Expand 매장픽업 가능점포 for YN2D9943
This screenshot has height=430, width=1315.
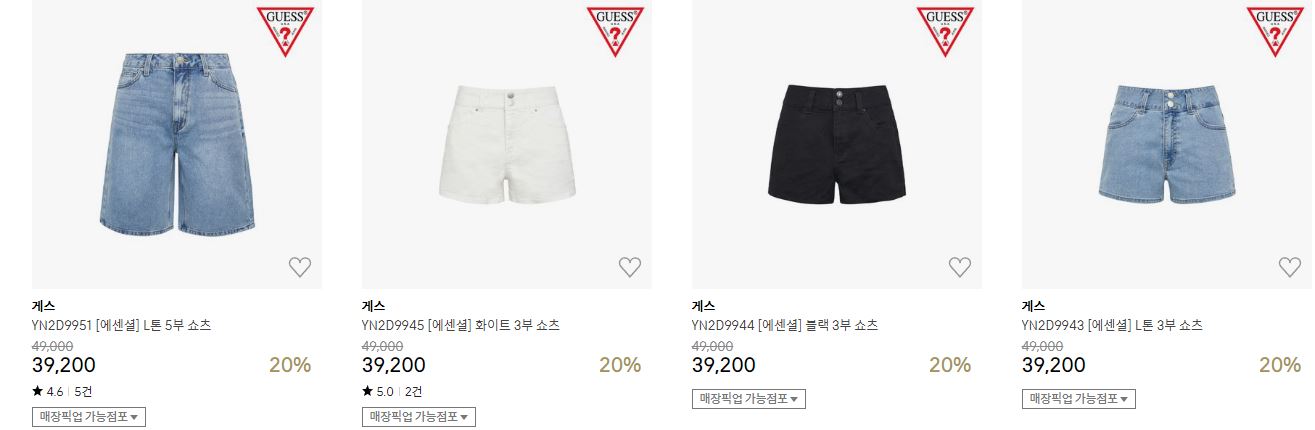(x=1079, y=399)
